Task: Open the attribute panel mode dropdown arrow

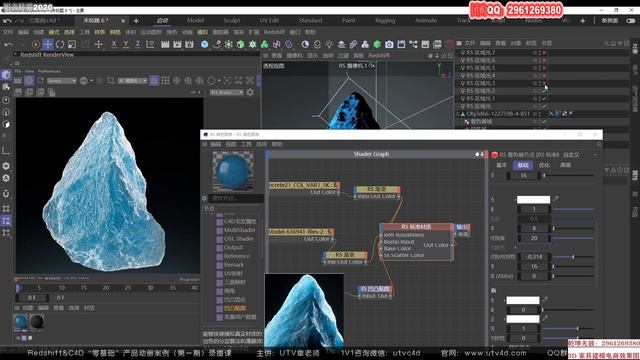Action: coord(596,155)
